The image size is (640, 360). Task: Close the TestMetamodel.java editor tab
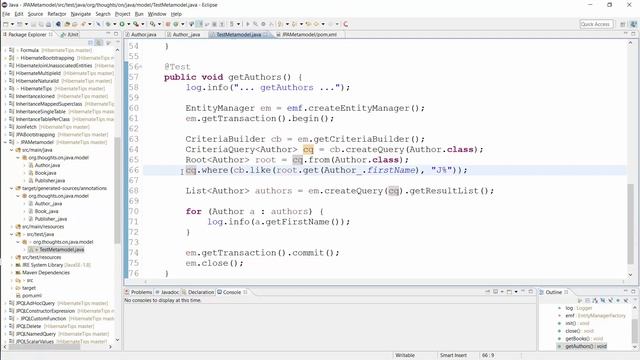tap(266, 35)
